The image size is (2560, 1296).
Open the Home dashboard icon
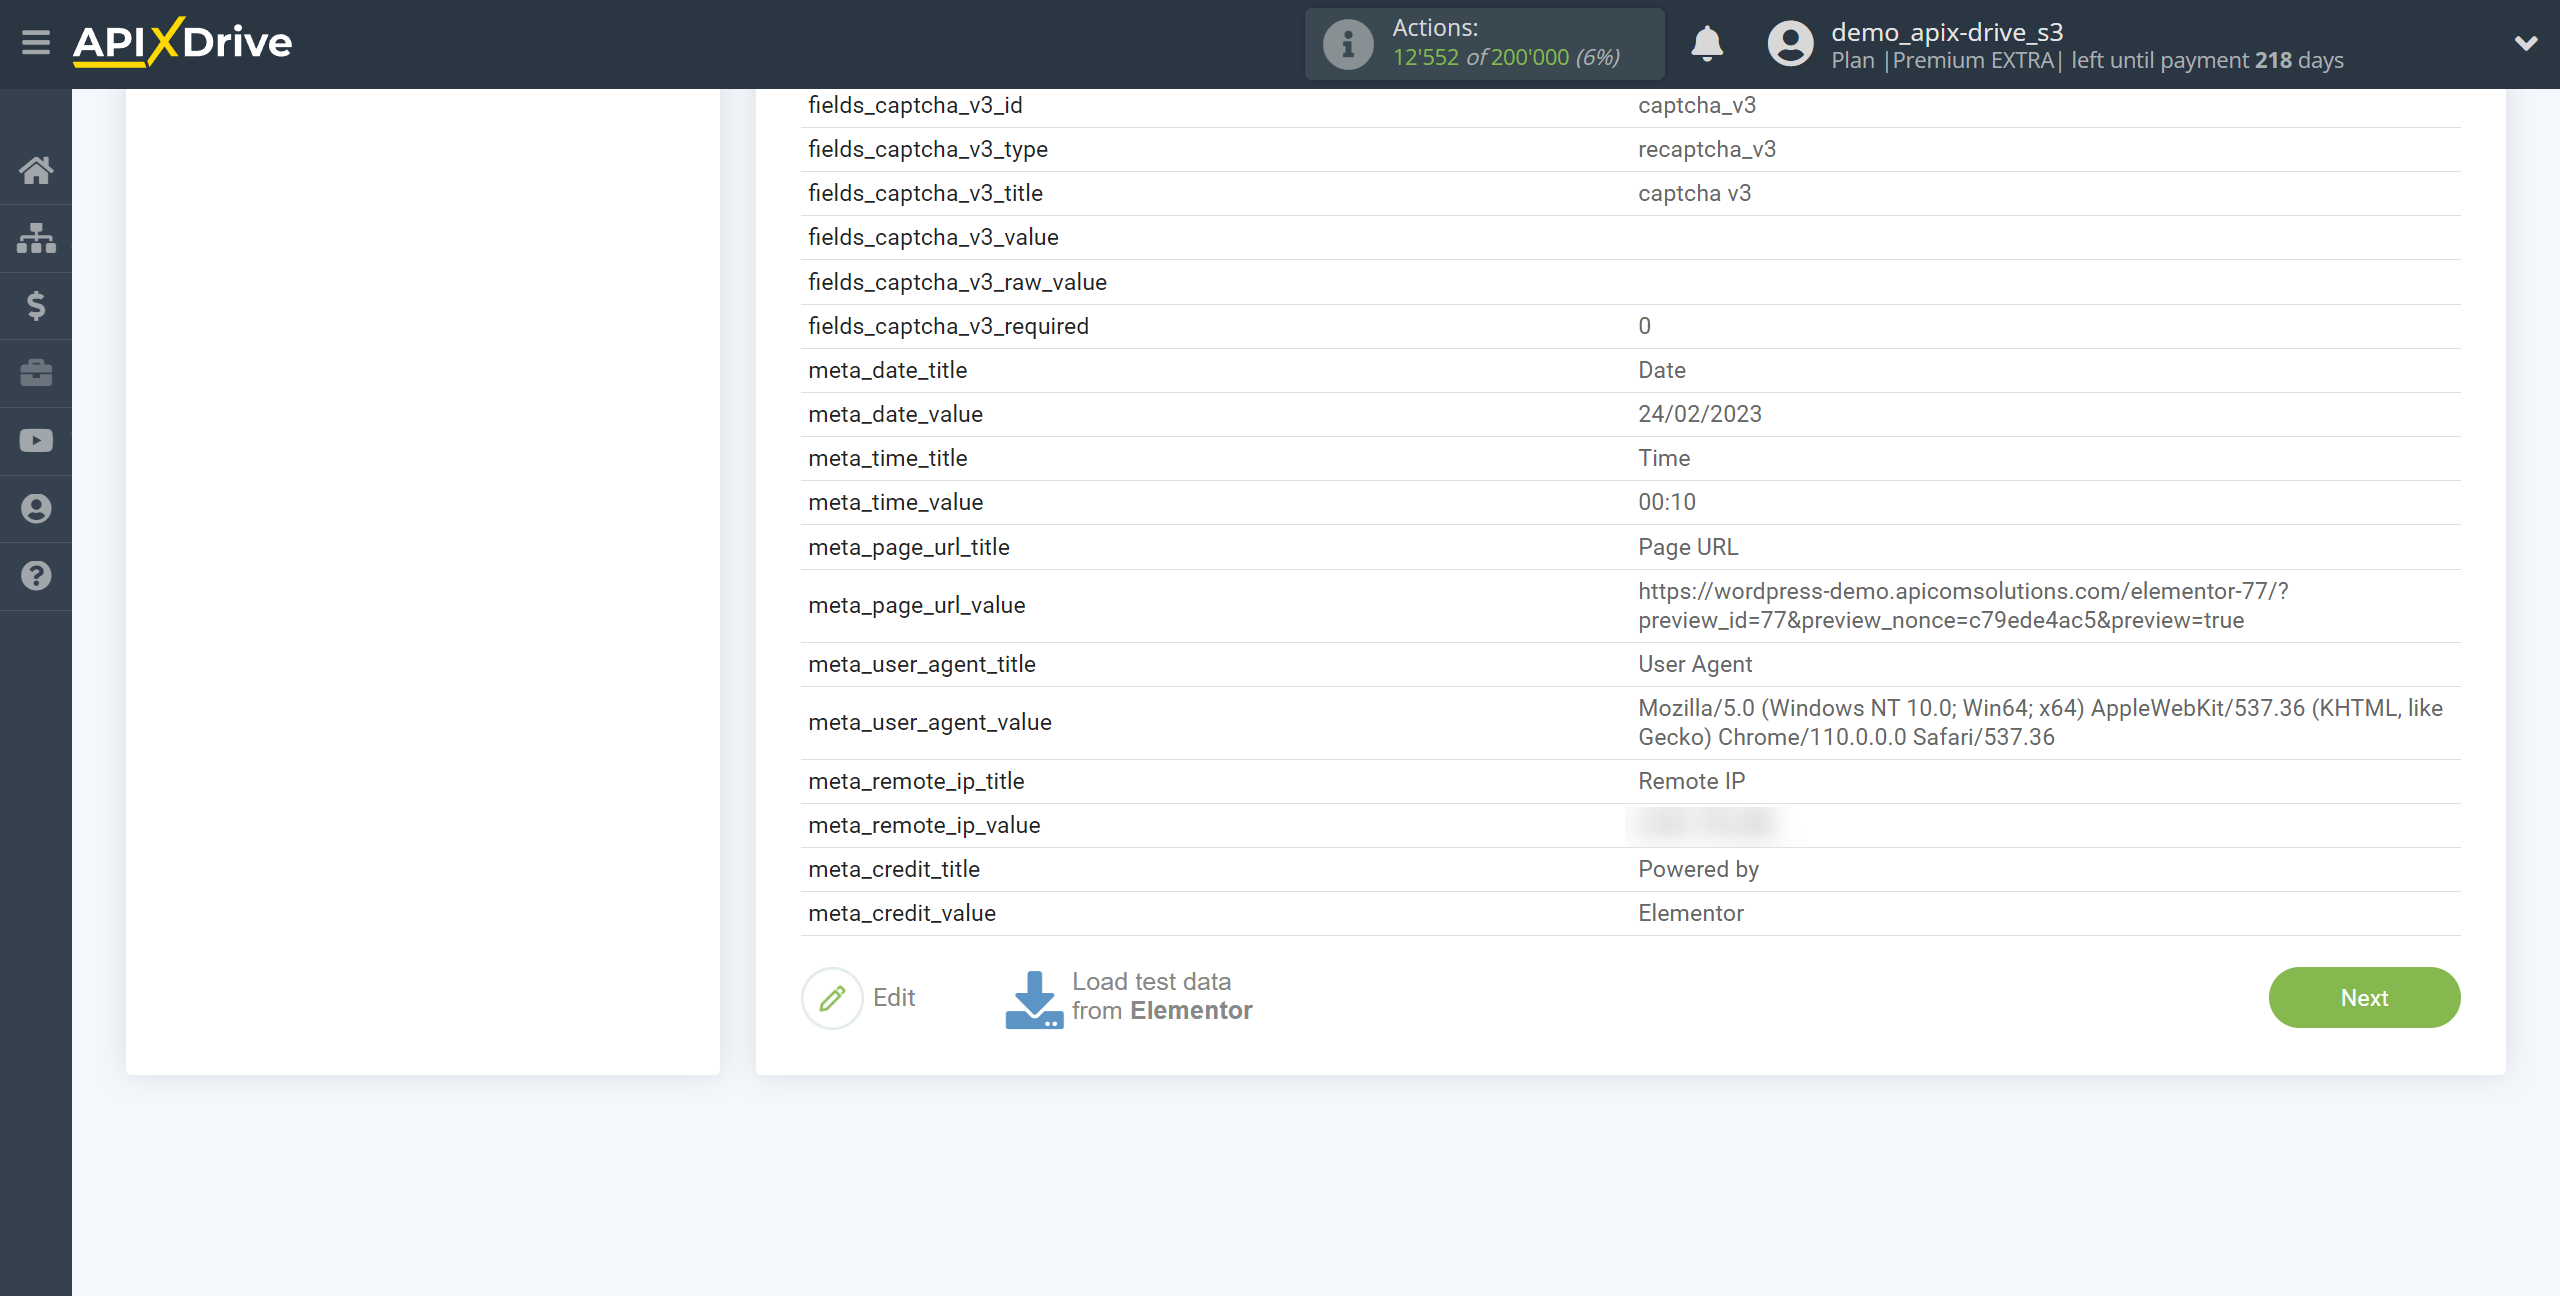click(x=36, y=170)
